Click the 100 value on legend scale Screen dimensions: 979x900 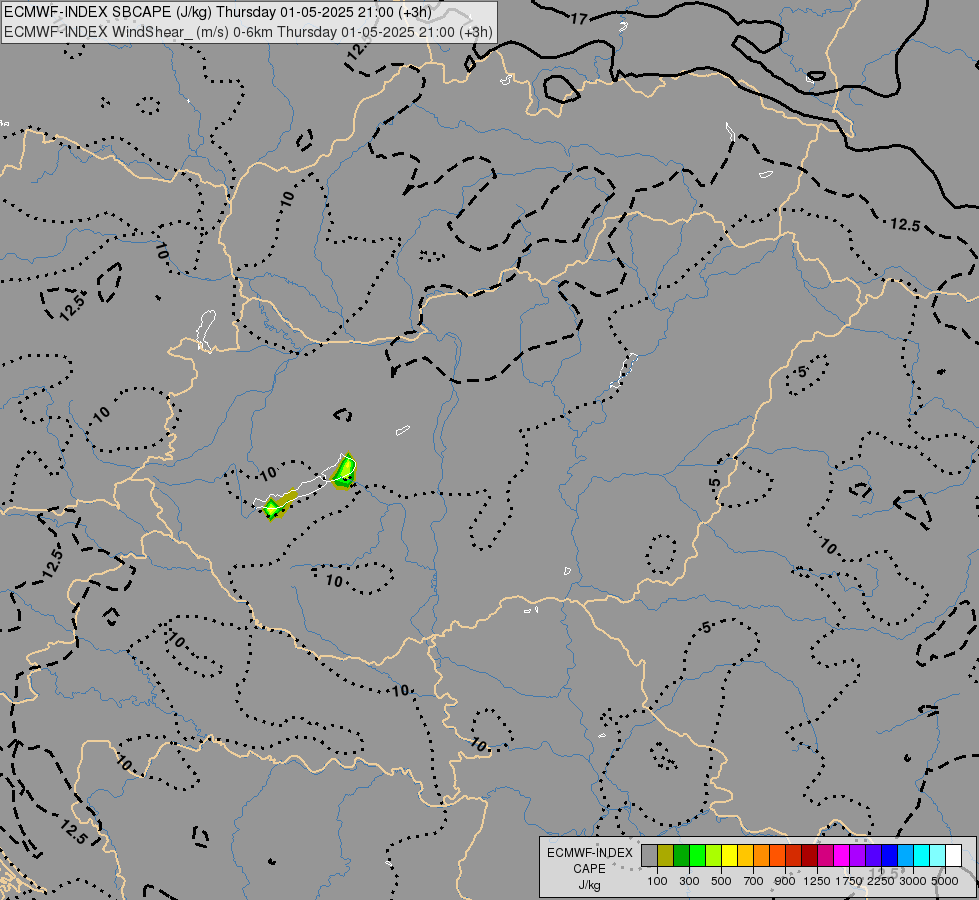click(657, 881)
